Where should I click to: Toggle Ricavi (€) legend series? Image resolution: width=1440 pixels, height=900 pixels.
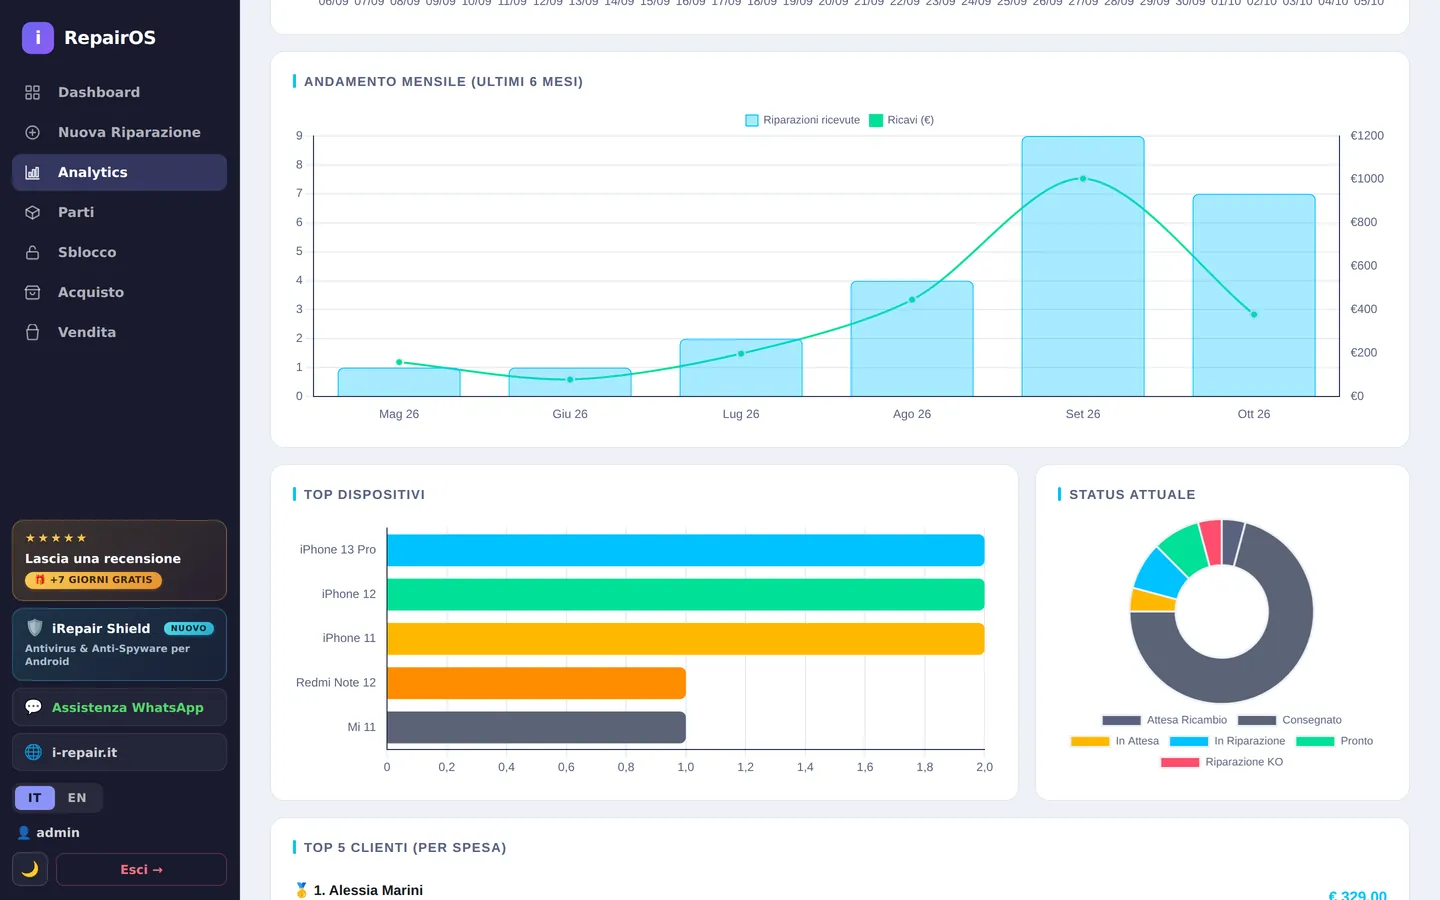901,120
